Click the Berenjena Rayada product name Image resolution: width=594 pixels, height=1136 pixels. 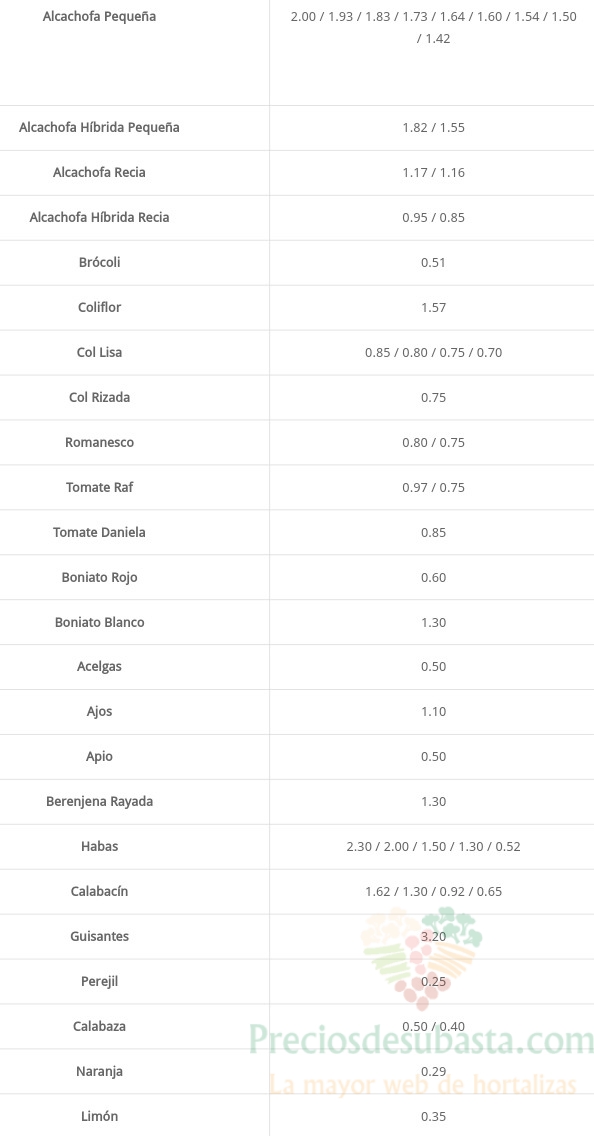99,801
